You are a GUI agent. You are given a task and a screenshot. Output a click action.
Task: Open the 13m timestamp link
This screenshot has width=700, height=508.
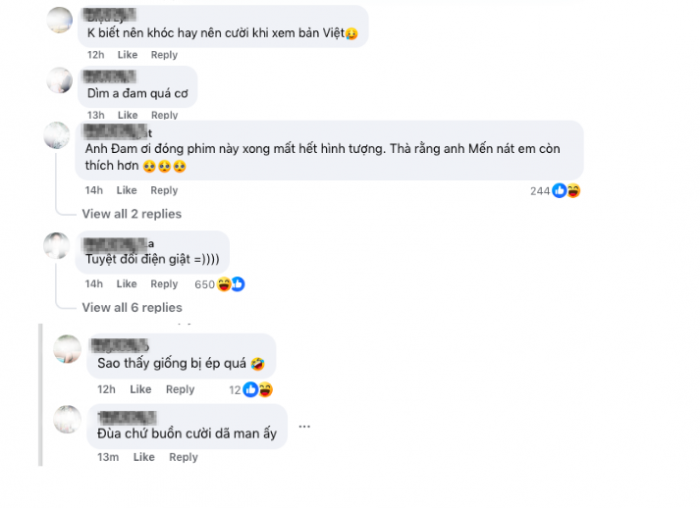[108, 458]
